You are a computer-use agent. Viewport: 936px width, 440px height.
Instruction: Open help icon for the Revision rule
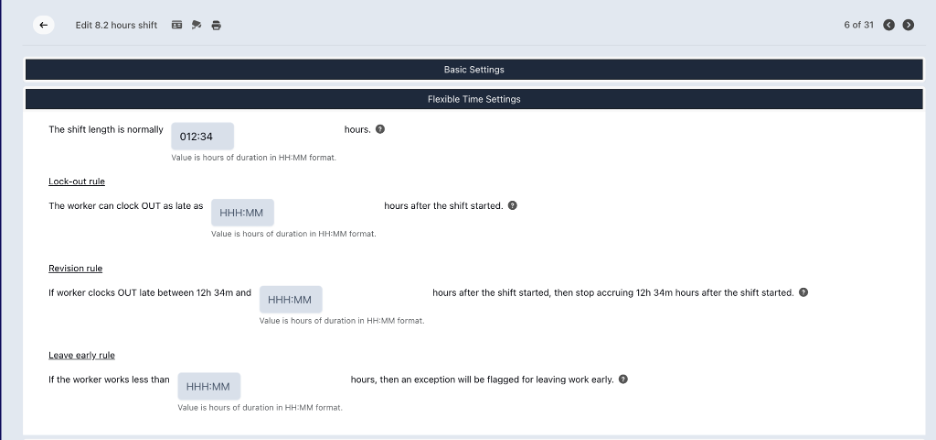803,293
